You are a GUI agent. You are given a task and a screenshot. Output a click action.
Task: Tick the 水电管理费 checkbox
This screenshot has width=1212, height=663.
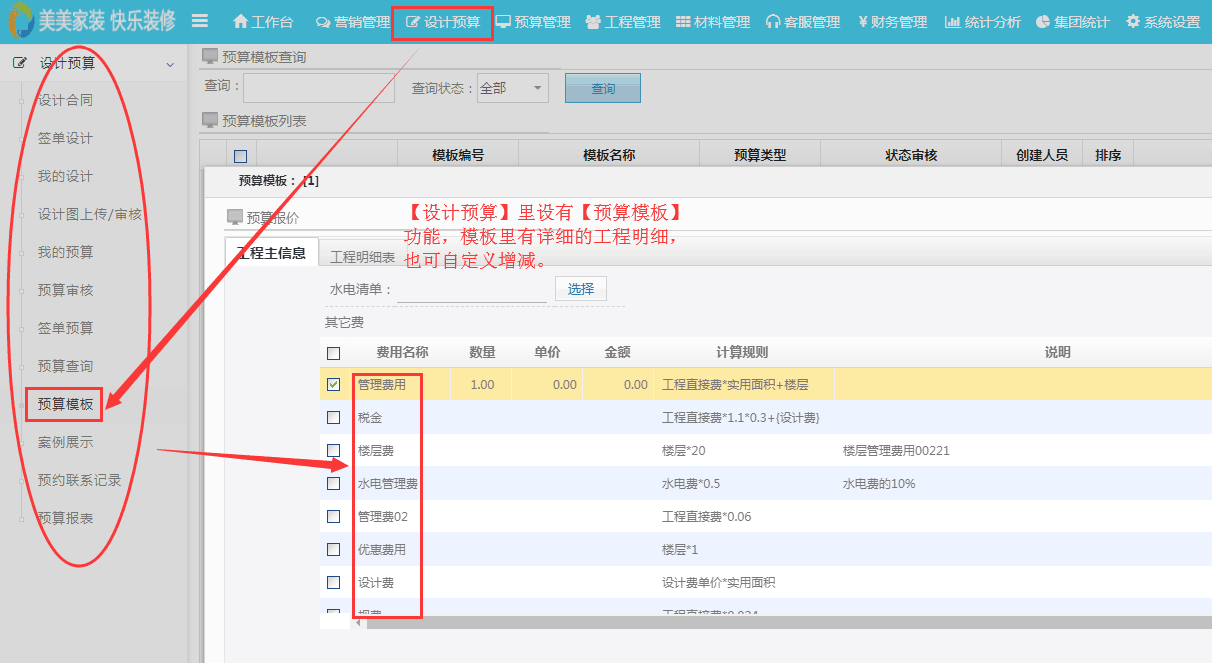click(x=334, y=483)
